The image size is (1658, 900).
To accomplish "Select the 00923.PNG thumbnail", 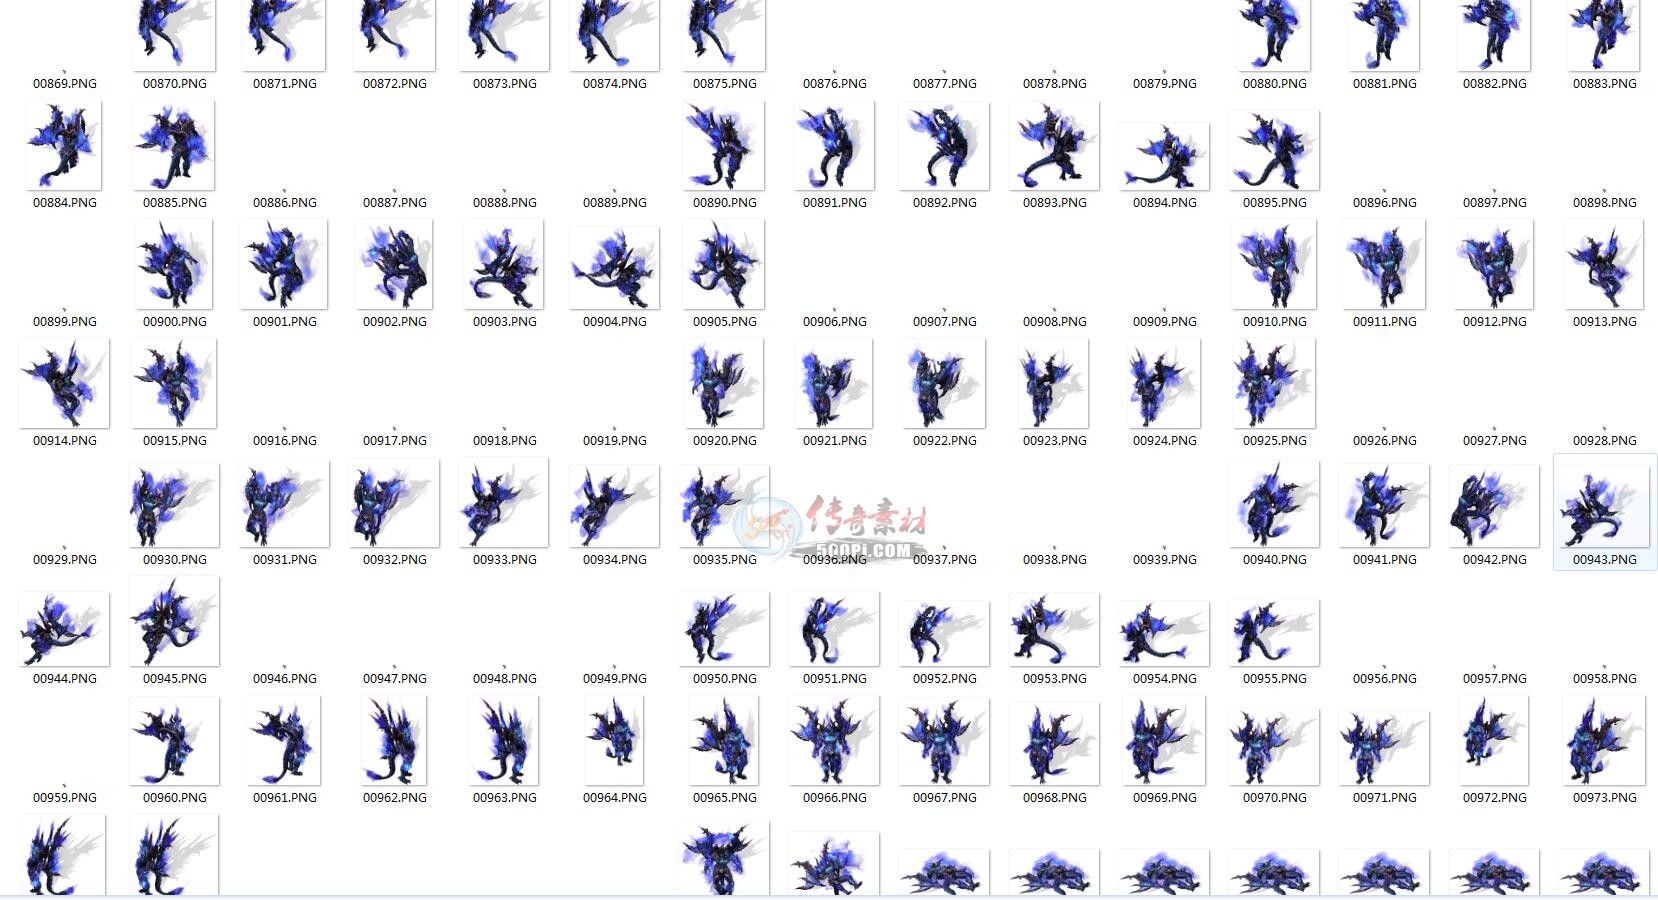I will coord(1054,384).
